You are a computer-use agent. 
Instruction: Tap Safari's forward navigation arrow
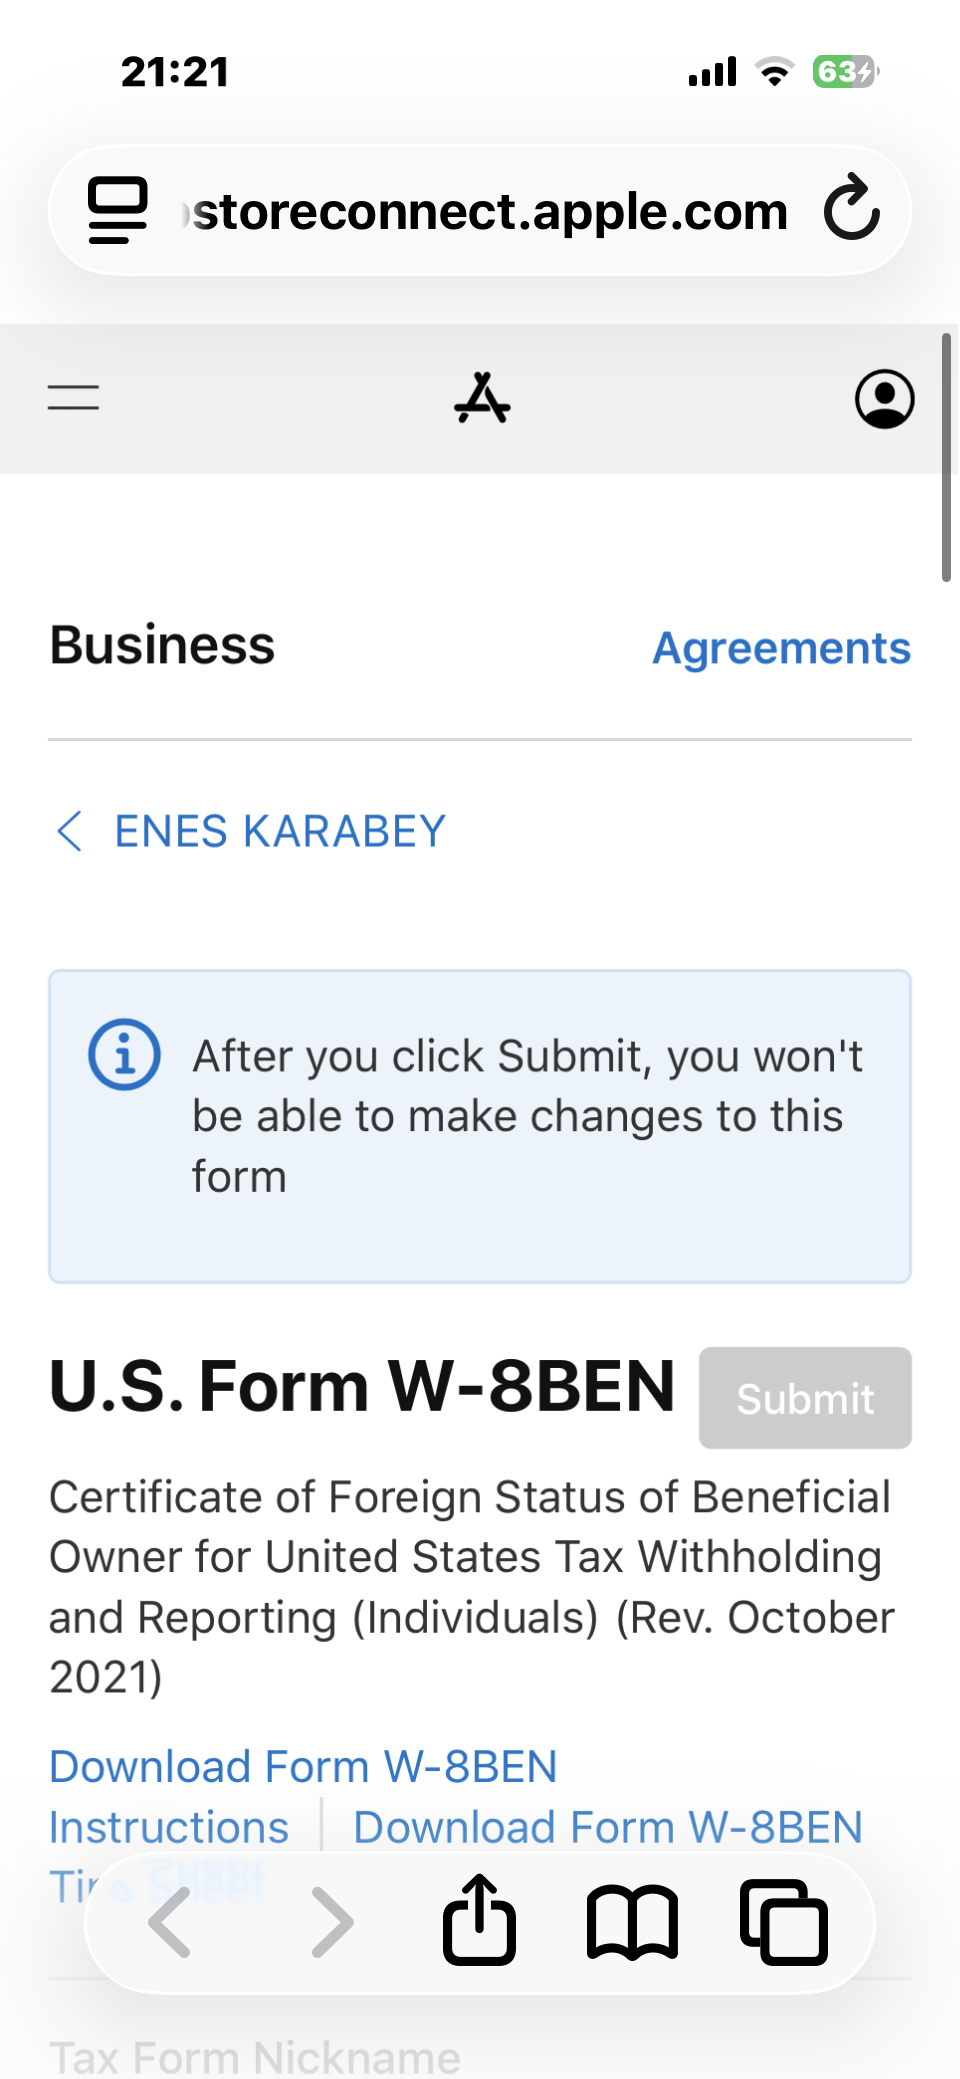tap(332, 1921)
